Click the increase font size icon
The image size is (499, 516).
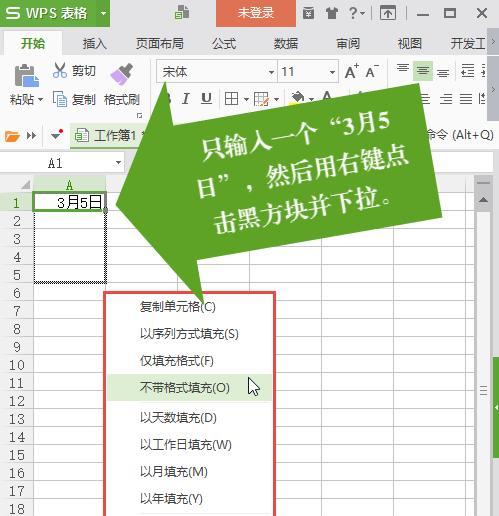[x=351, y=71]
